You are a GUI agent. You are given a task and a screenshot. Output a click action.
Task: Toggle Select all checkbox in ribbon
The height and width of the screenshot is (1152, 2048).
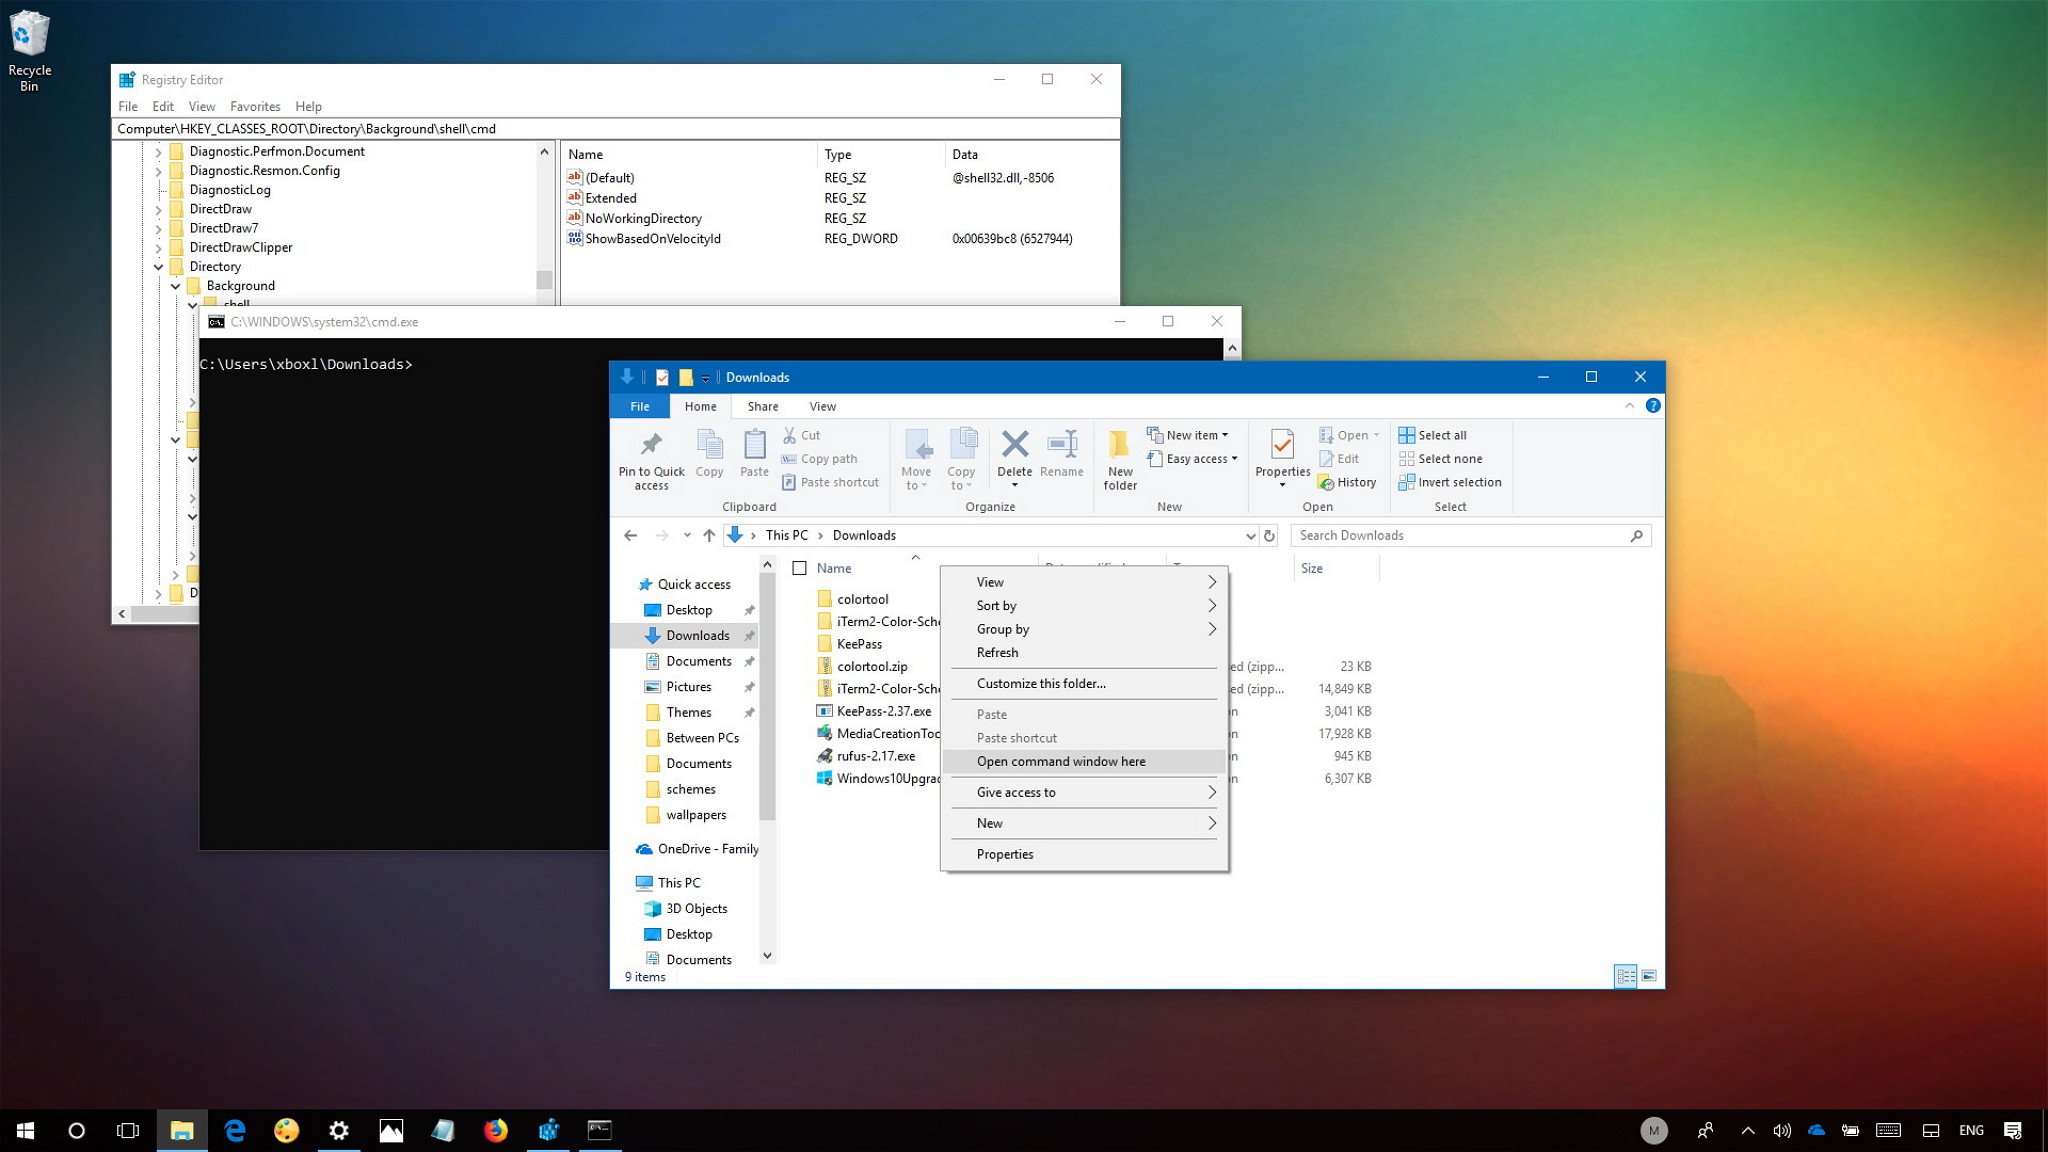pos(1436,433)
